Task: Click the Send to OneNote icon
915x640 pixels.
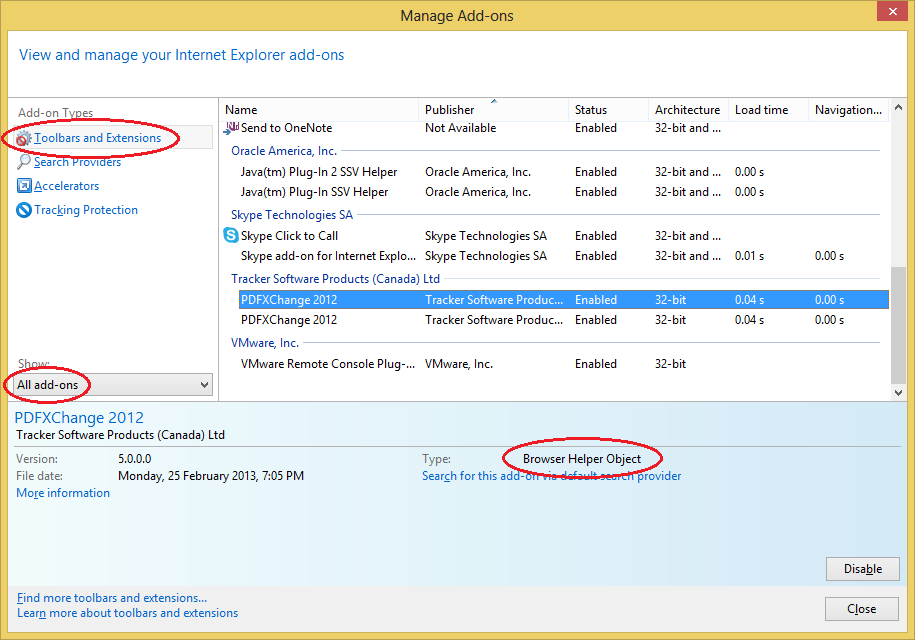Action: [x=231, y=128]
